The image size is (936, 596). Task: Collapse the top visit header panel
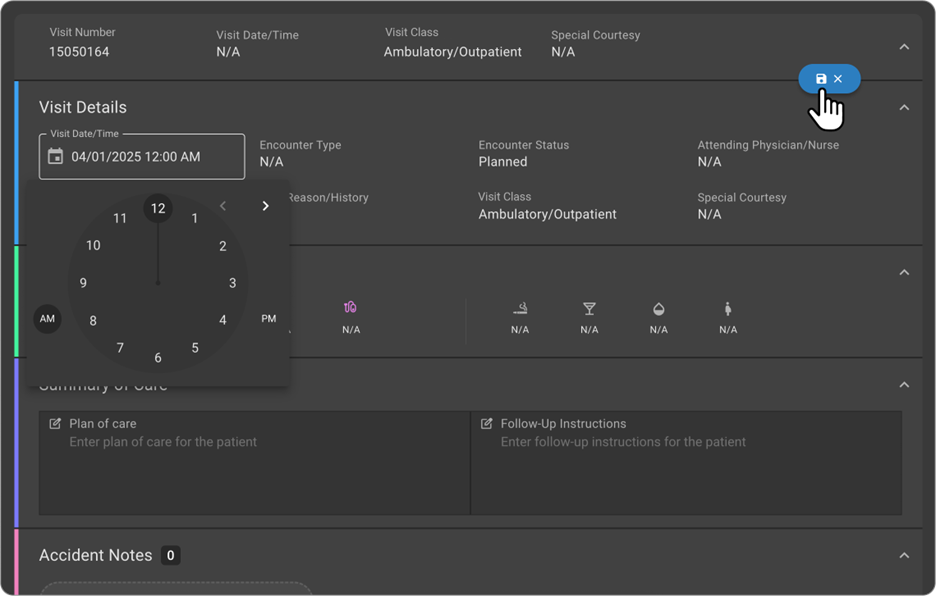904,47
